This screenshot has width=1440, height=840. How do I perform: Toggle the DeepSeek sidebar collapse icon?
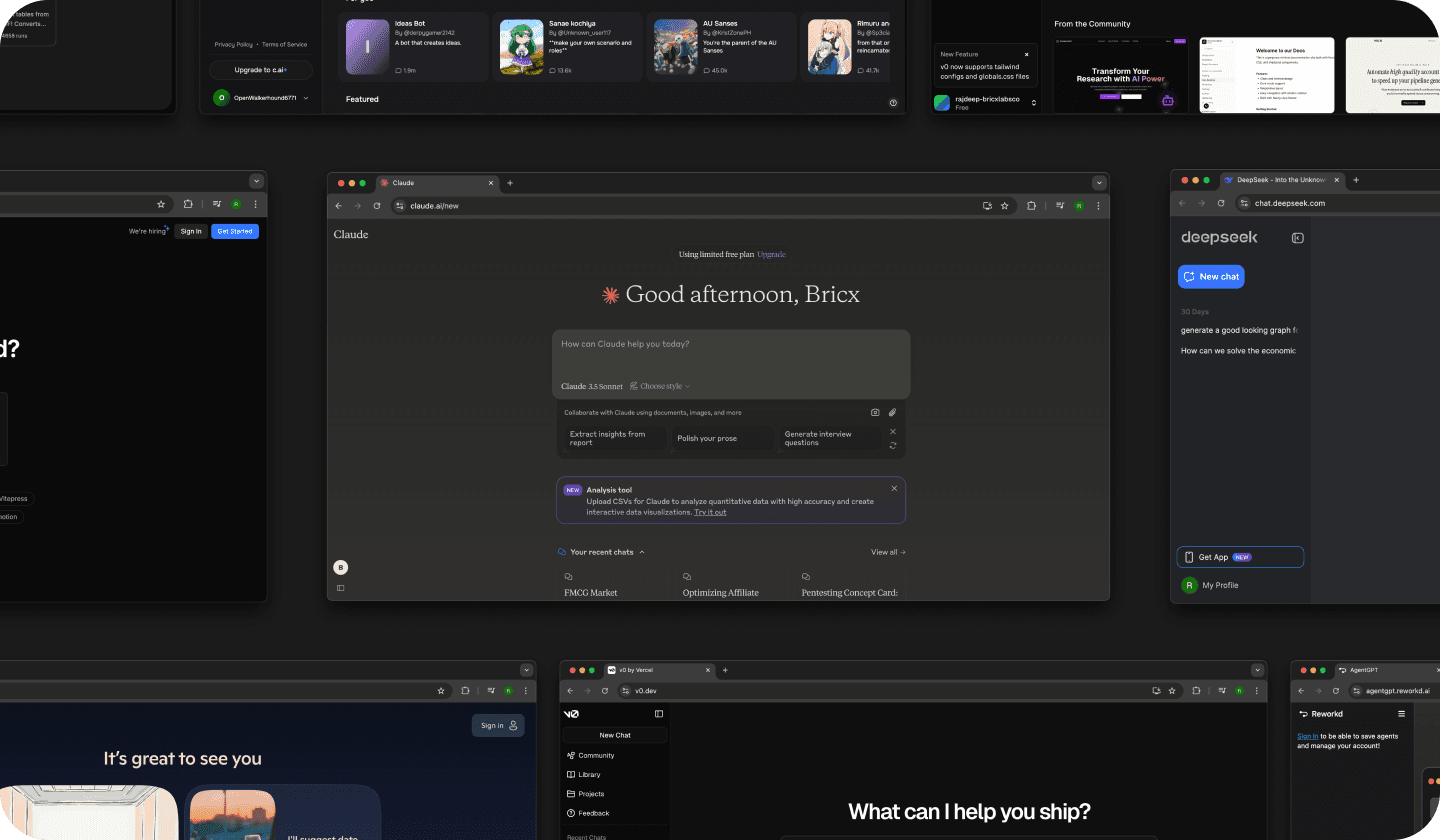click(x=1298, y=238)
